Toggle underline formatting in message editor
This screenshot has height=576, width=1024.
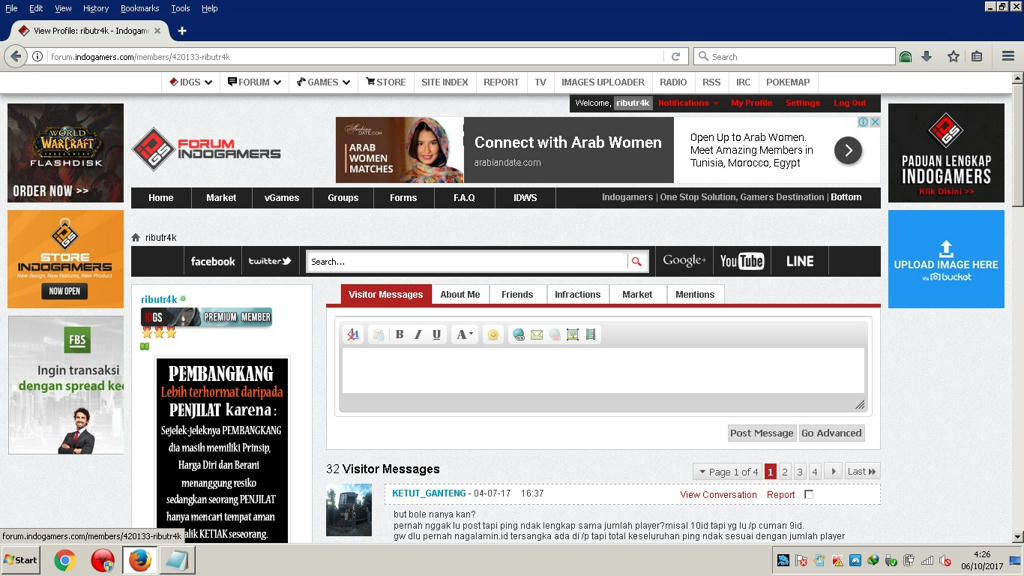point(436,334)
